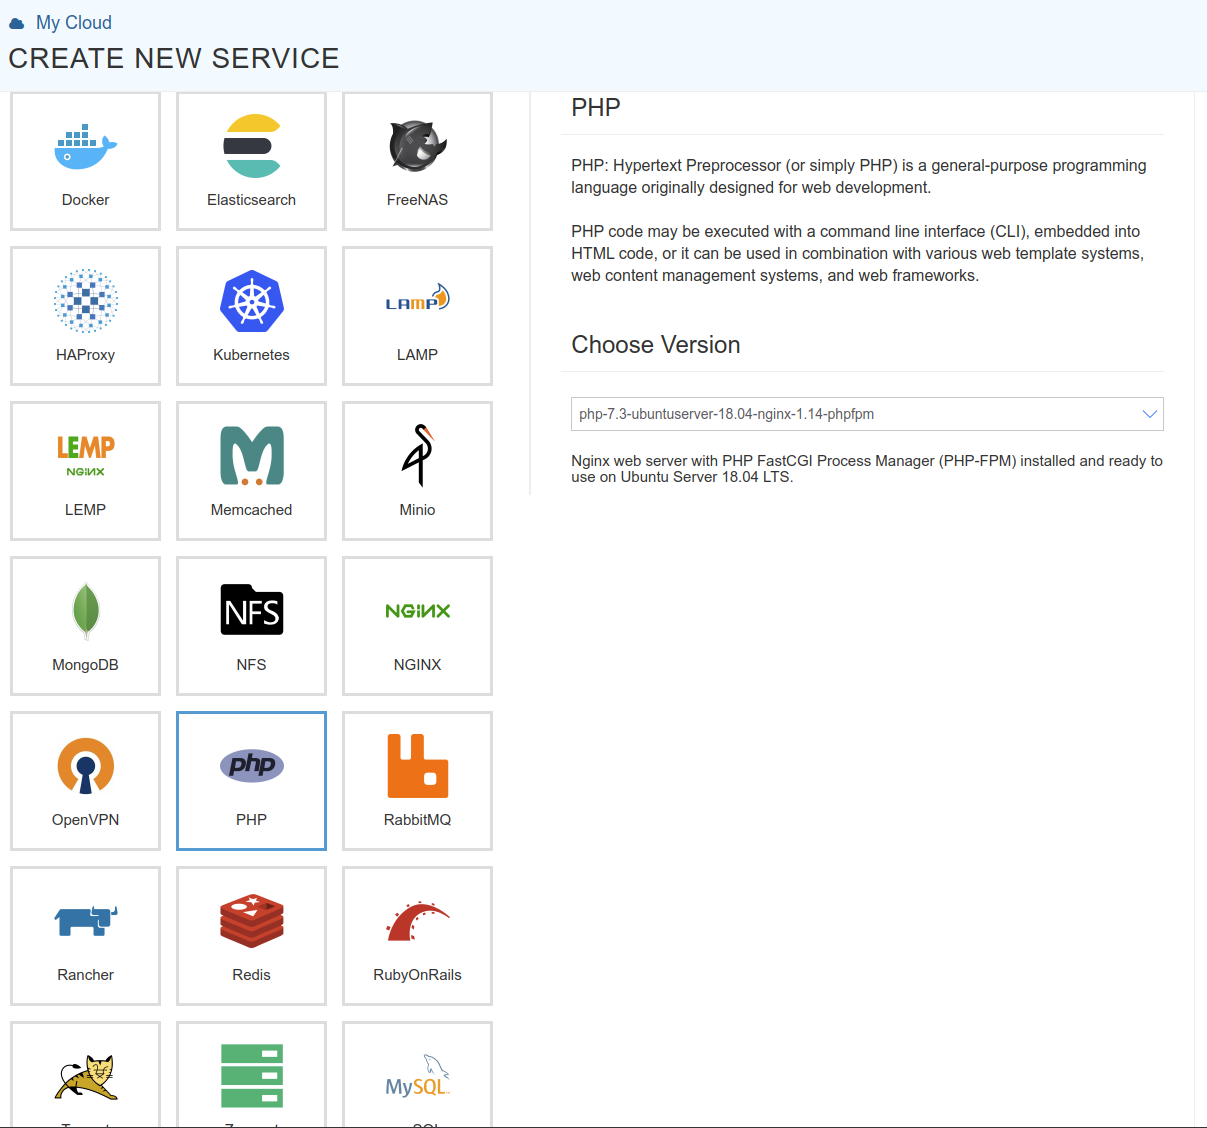Choose the Elasticsearch service icon
This screenshot has height=1128, width=1207.
click(252, 147)
